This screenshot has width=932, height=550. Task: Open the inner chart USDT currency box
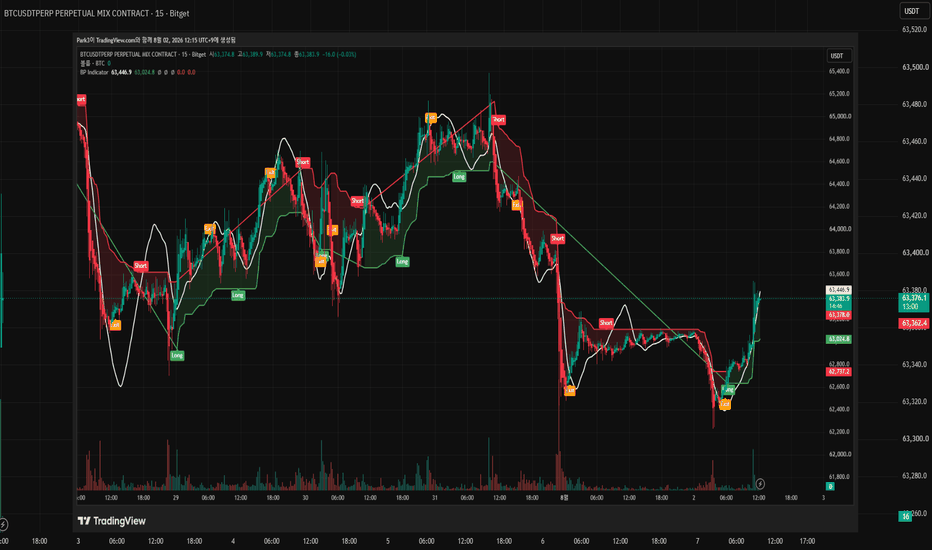pos(839,56)
